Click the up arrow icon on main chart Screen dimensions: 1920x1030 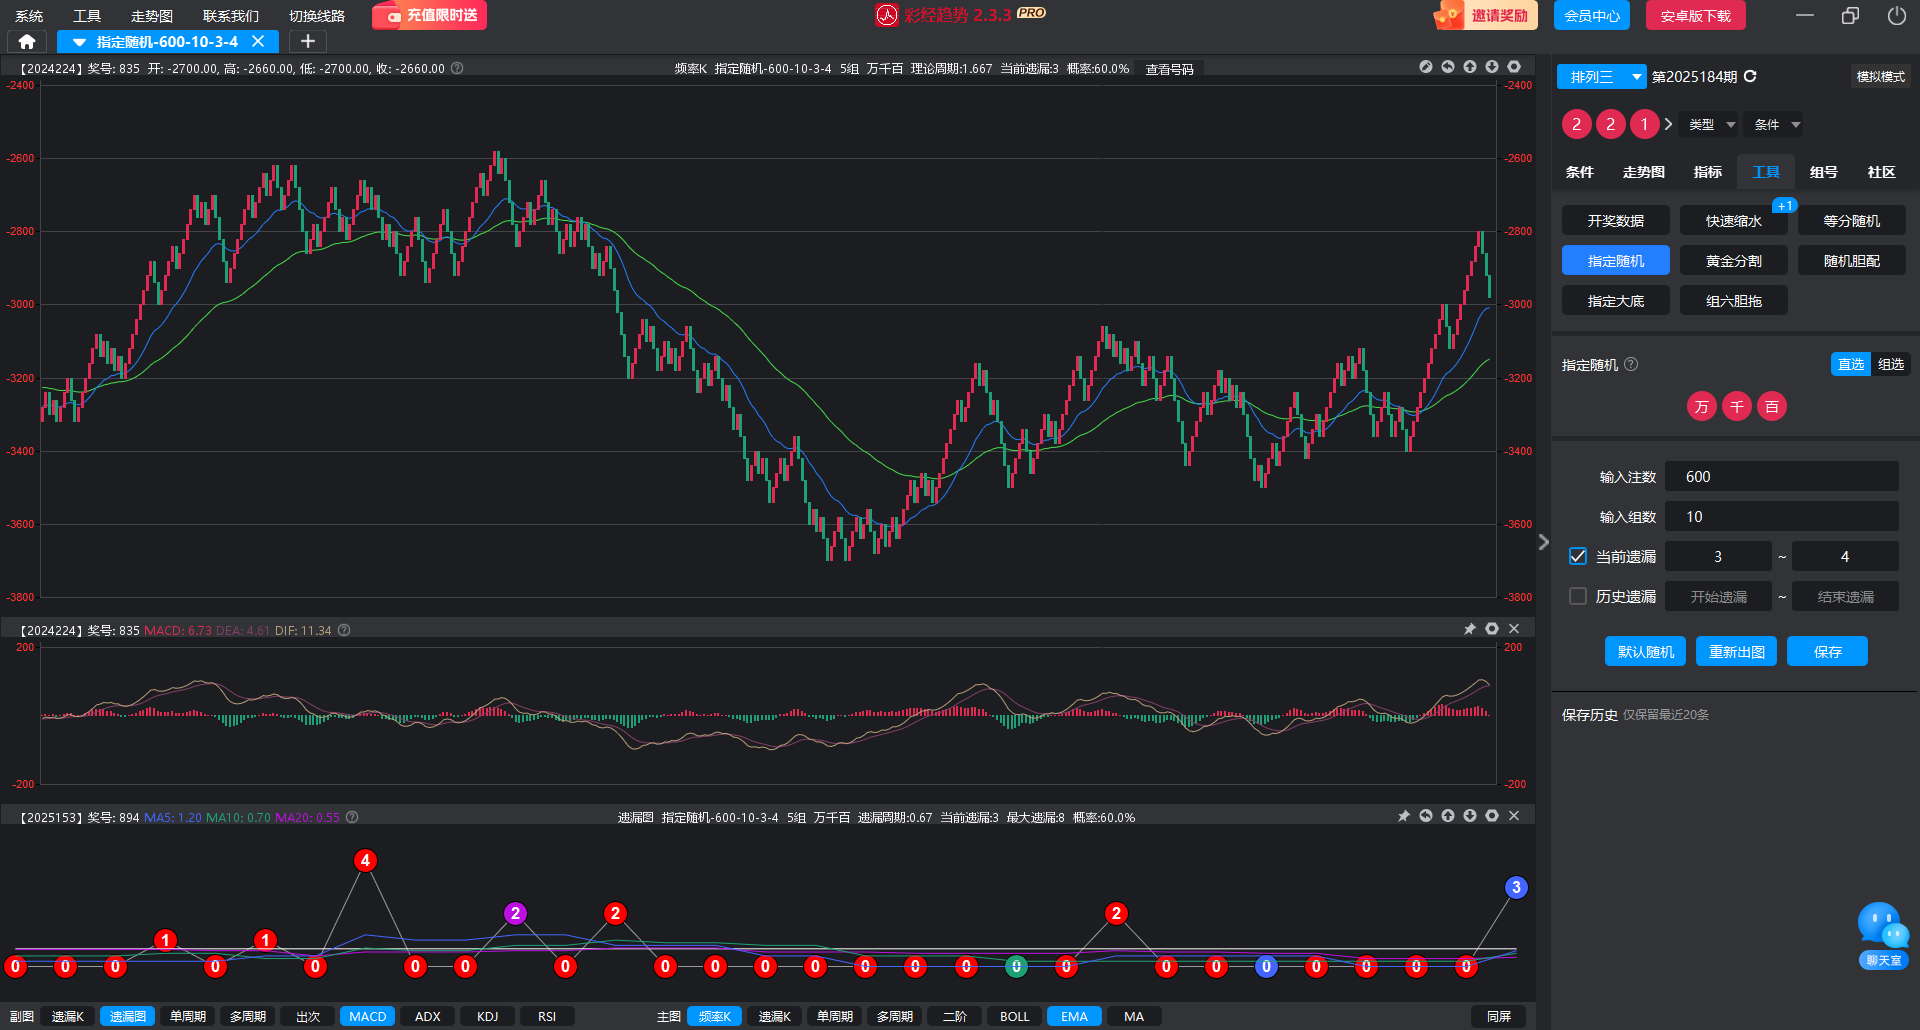coord(1470,67)
